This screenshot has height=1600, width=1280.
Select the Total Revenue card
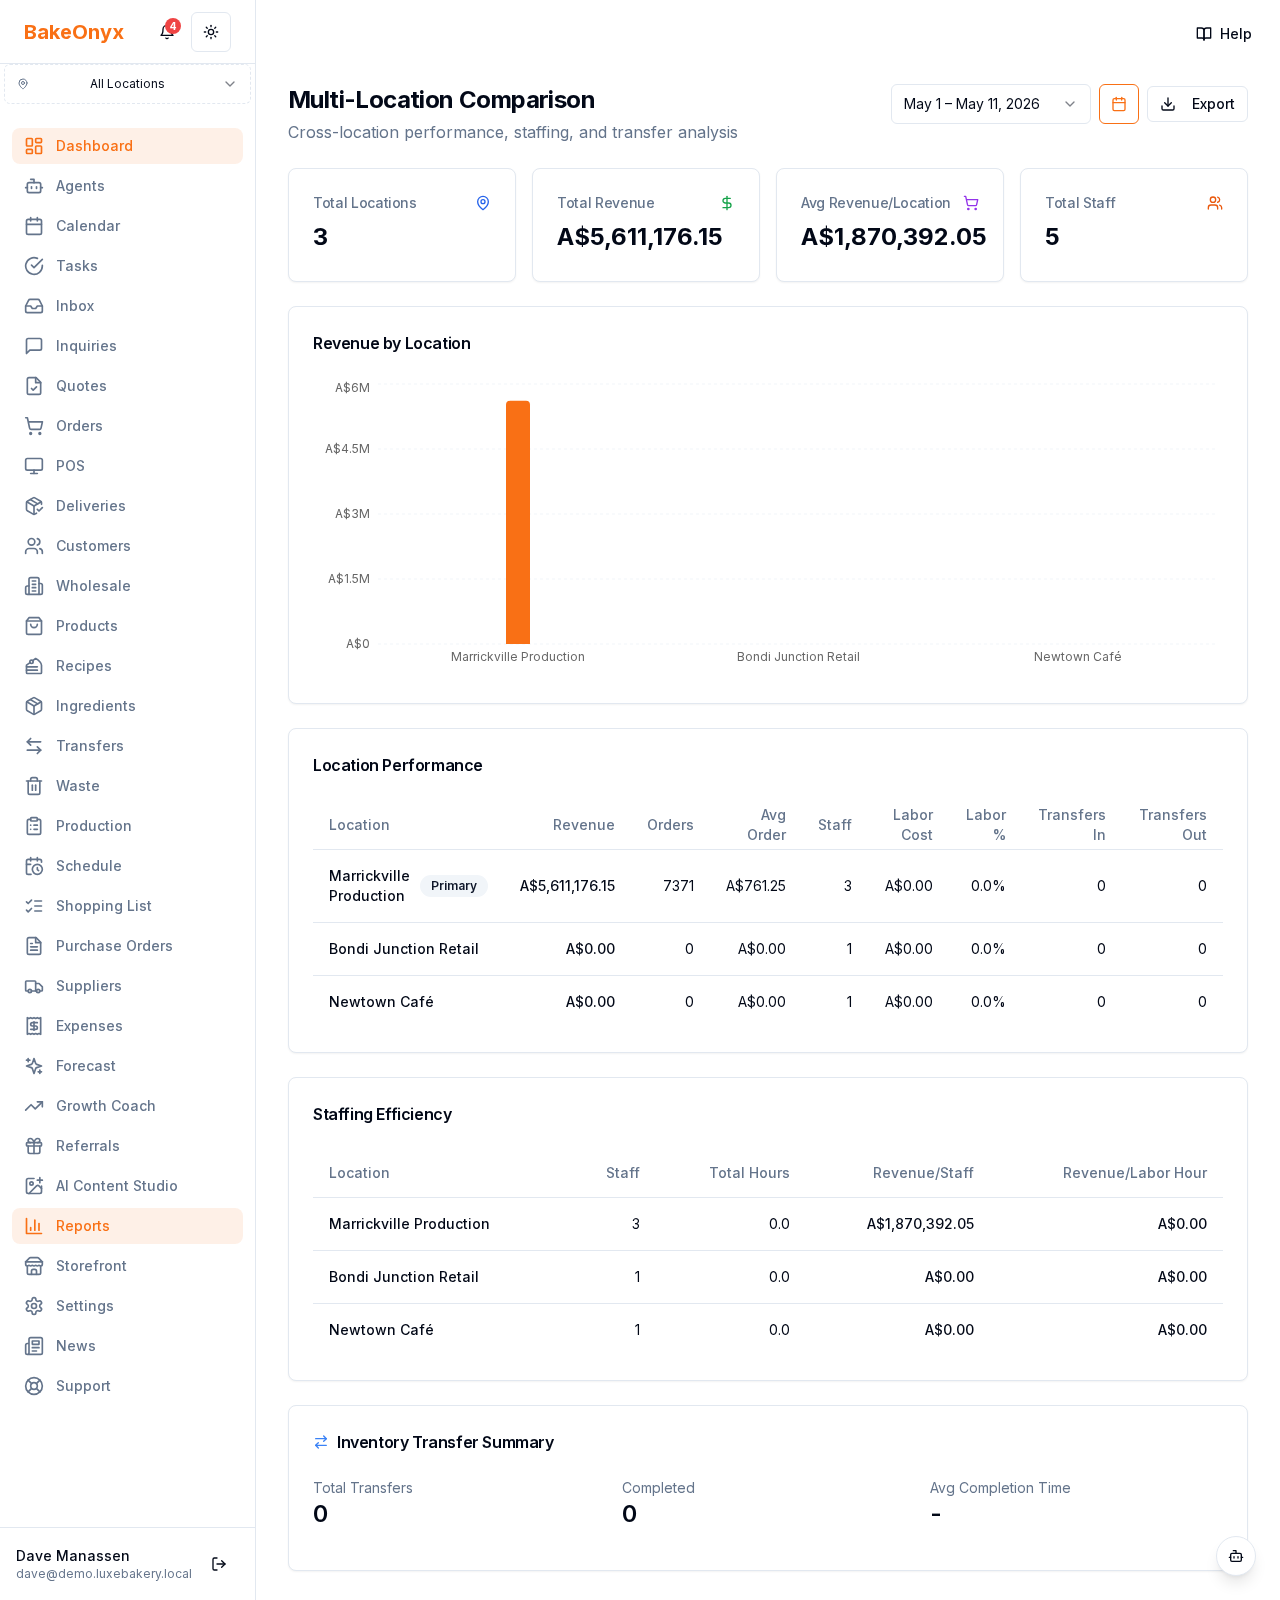tap(646, 225)
